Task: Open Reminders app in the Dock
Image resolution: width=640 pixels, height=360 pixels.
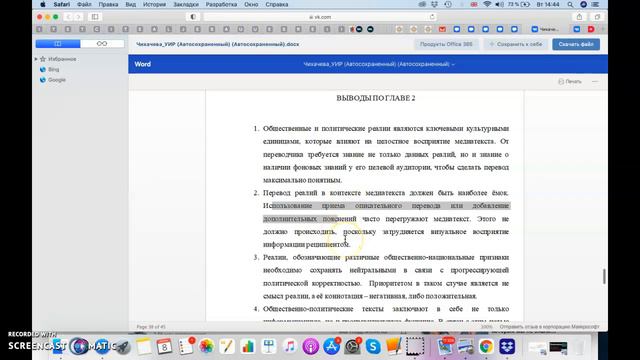Action: [x=186, y=347]
